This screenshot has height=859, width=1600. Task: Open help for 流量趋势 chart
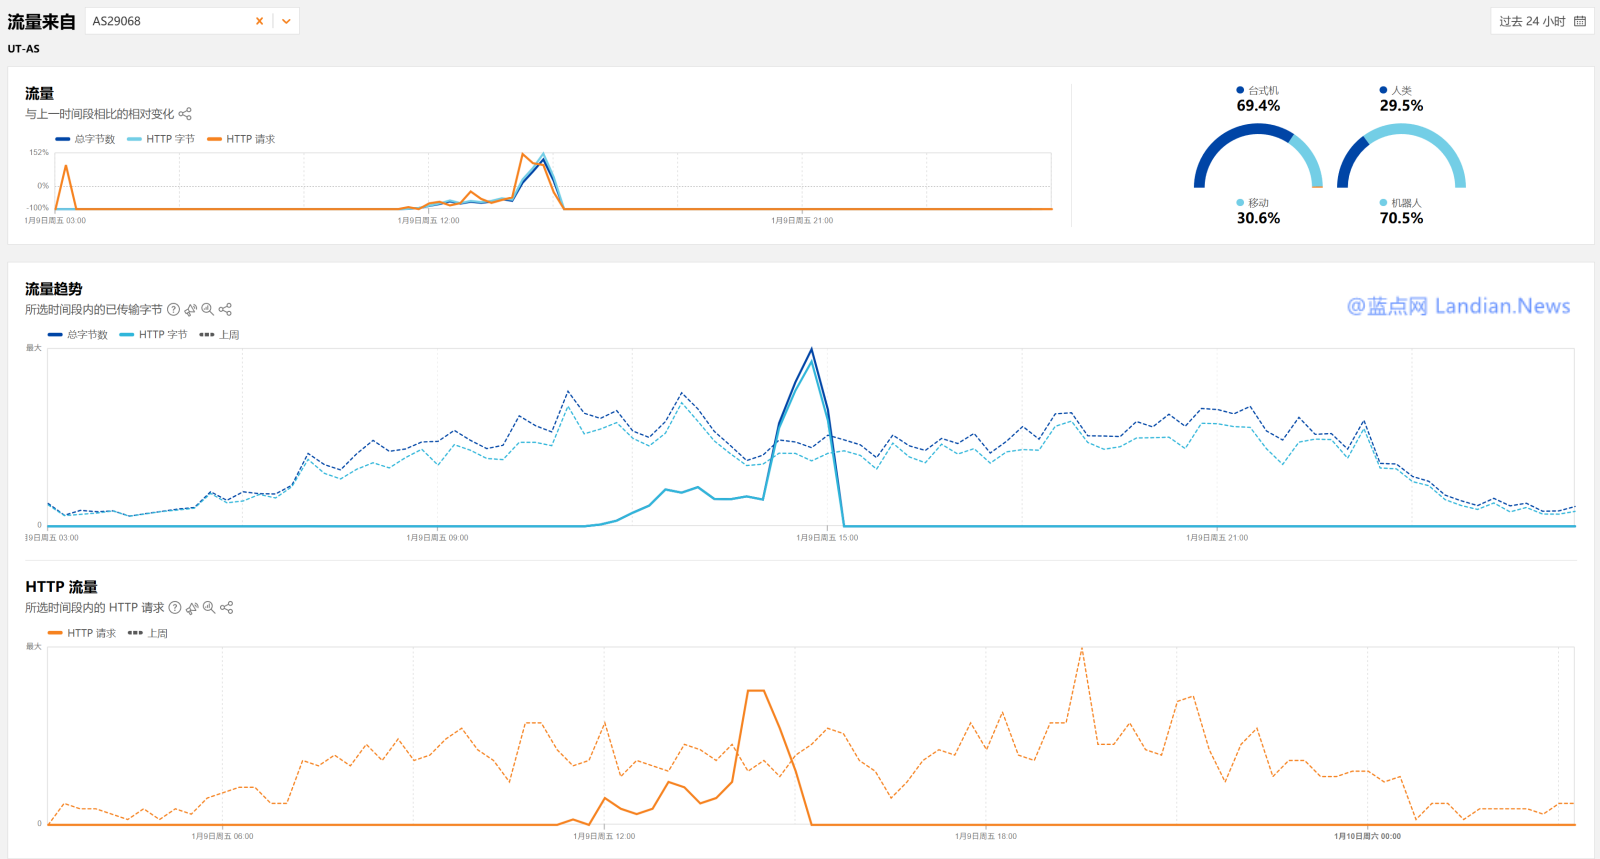point(173,310)
